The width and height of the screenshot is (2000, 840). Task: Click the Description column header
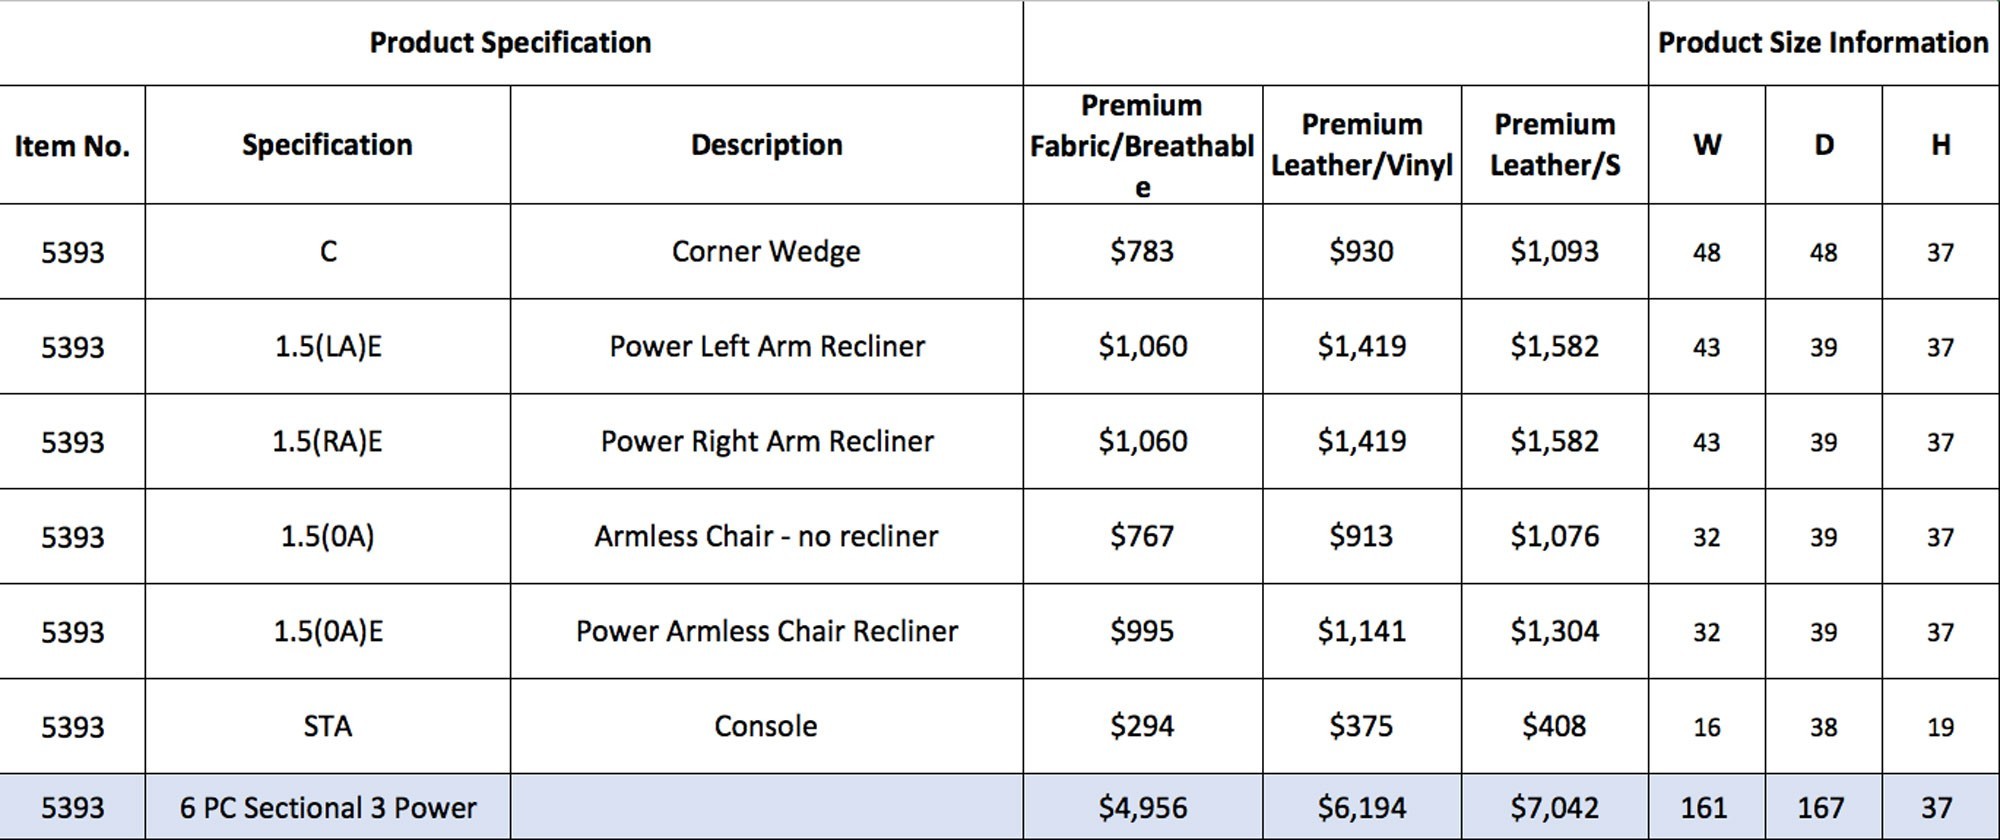click(x=767, y=145)
